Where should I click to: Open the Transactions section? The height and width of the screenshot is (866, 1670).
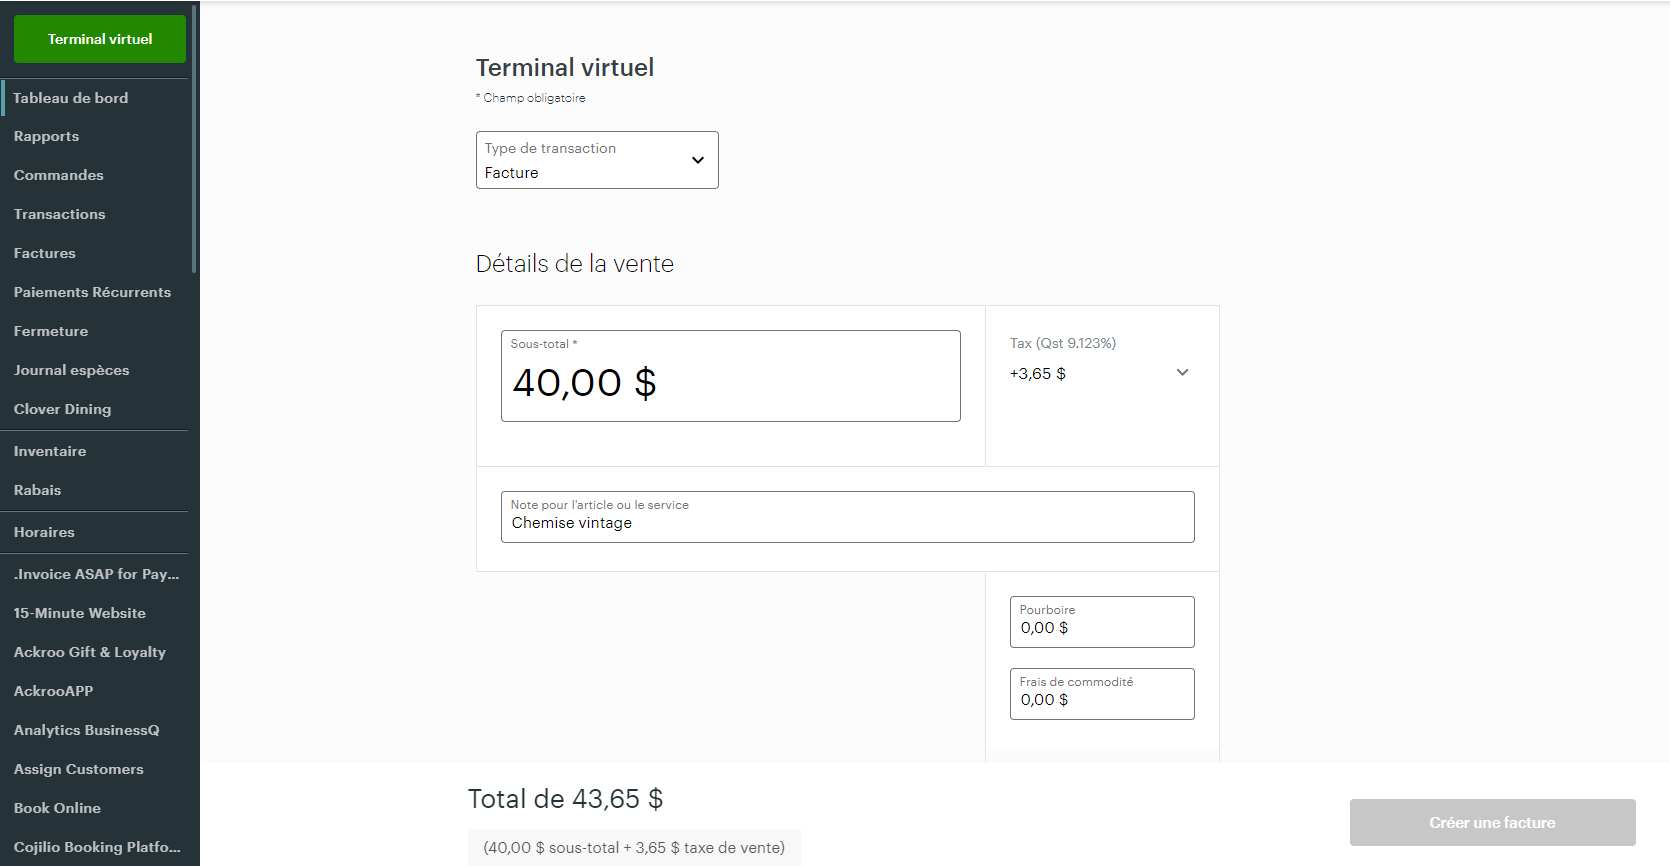coord(59,213)
